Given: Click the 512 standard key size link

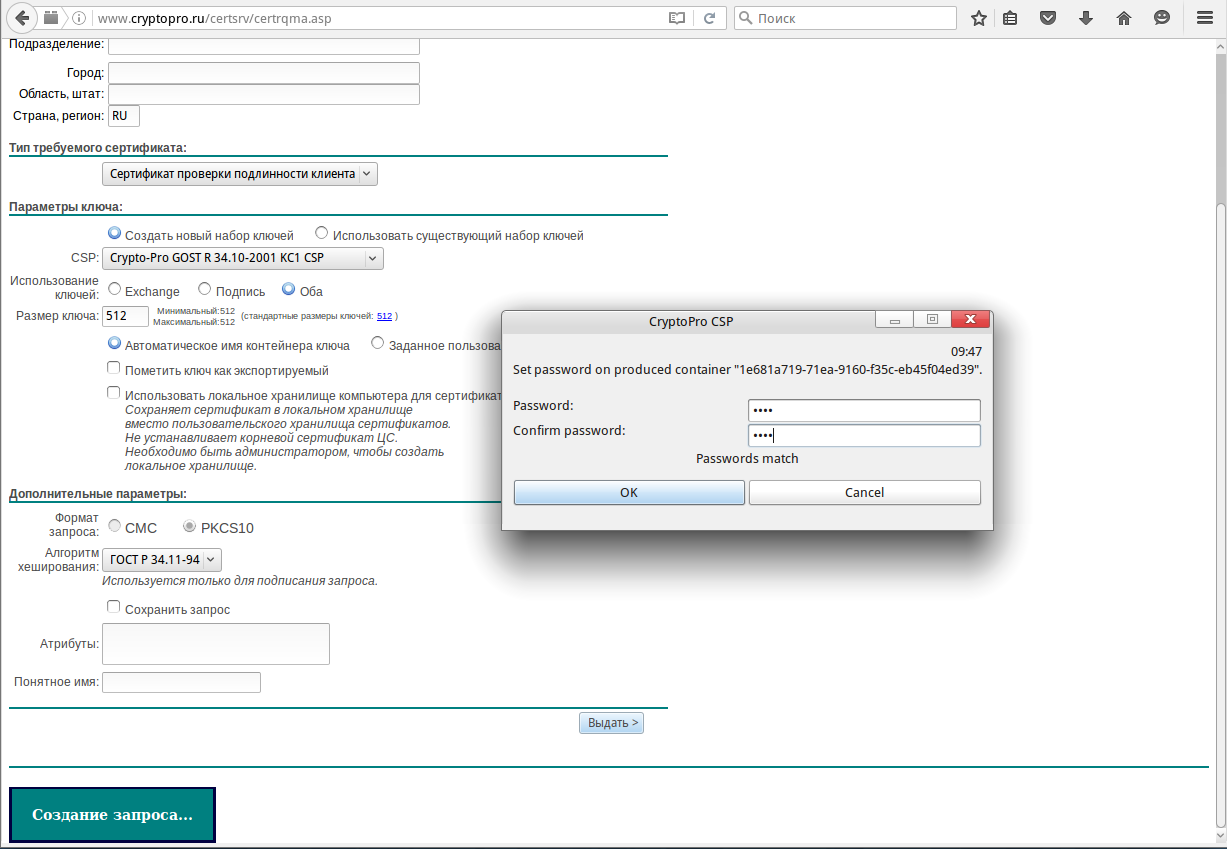Looking at the screenshot, I should pos(384,316).
